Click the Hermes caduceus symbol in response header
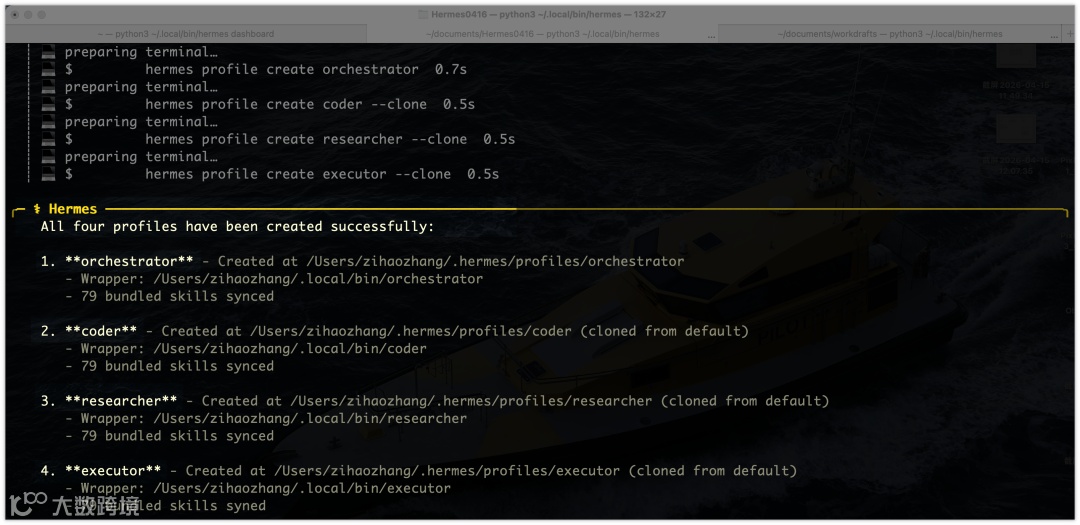The height and width of the screenshot is (525, 1080). 37,209
